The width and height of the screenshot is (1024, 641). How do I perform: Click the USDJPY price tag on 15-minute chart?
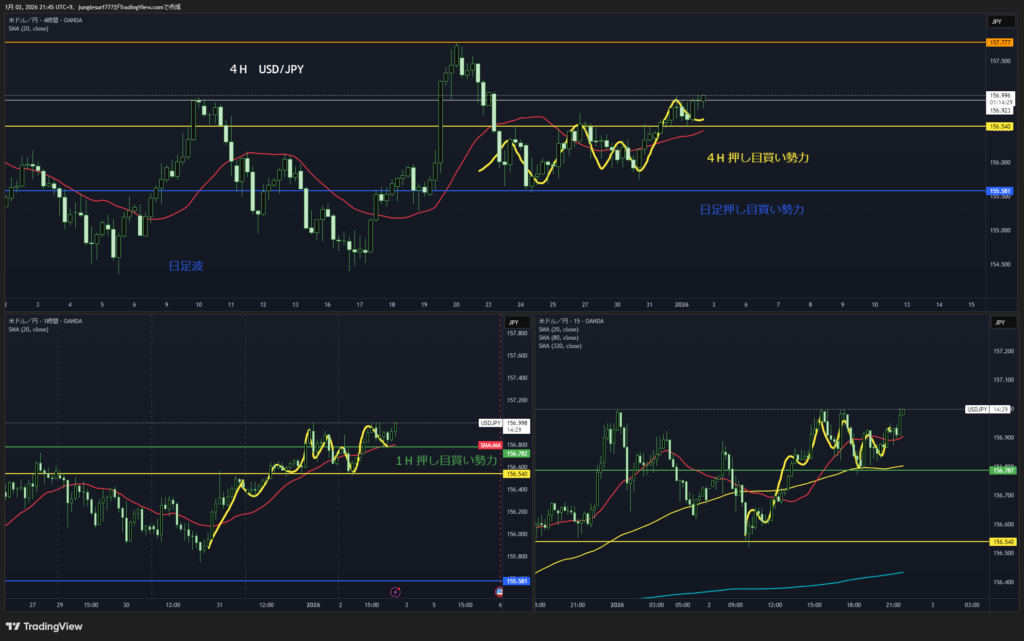click(978, 409)
